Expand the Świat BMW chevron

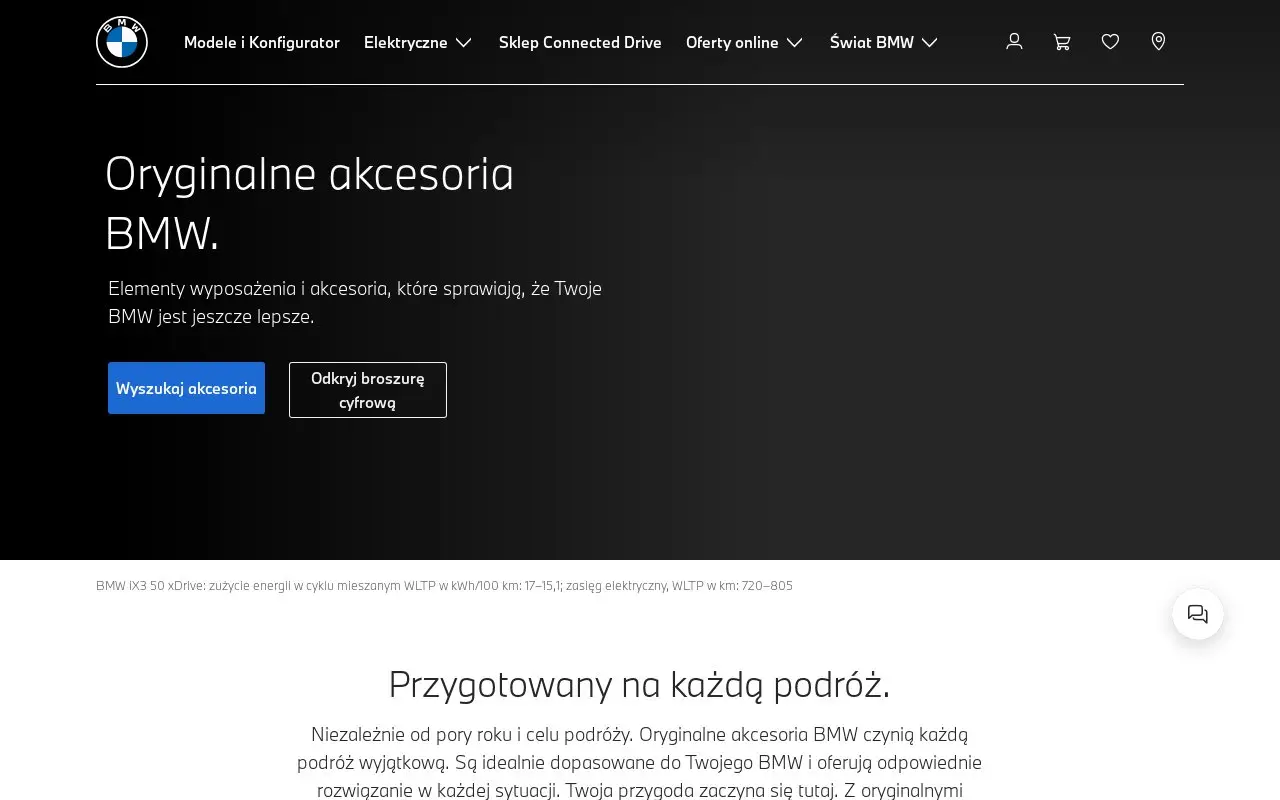(x=929, y=42)
